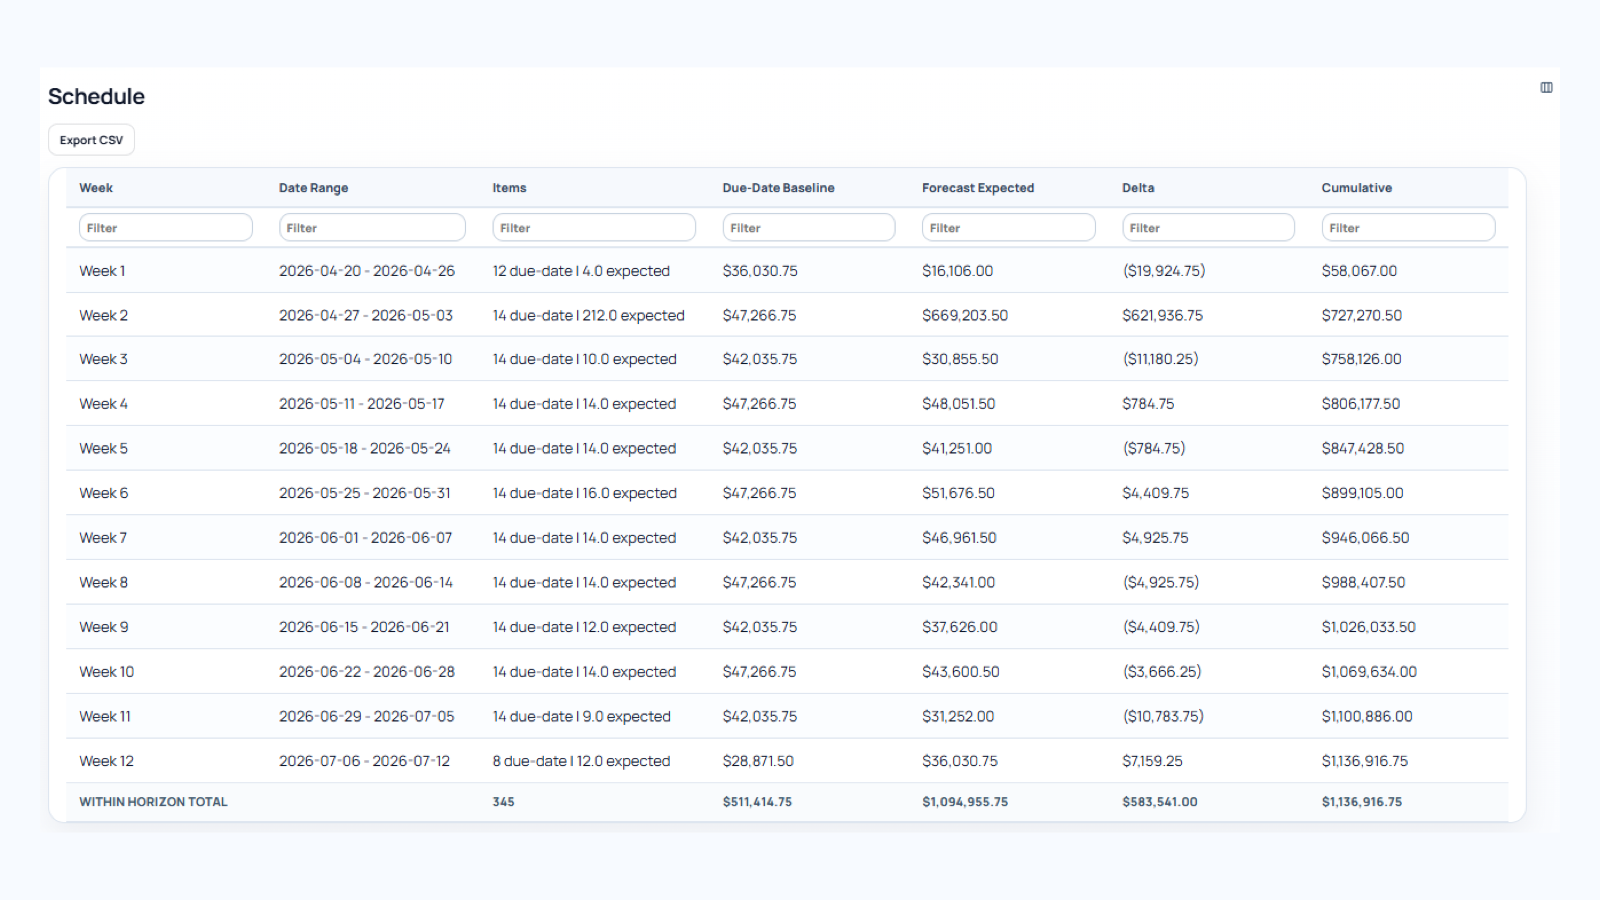1600x900 pixels.
Task: Focus the Date Range filter field
Action: 372,228
